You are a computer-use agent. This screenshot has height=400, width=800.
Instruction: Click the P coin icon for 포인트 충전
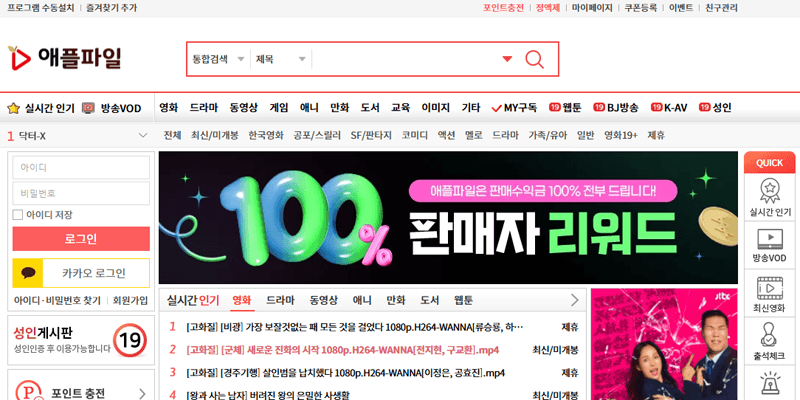click(27, 392)
